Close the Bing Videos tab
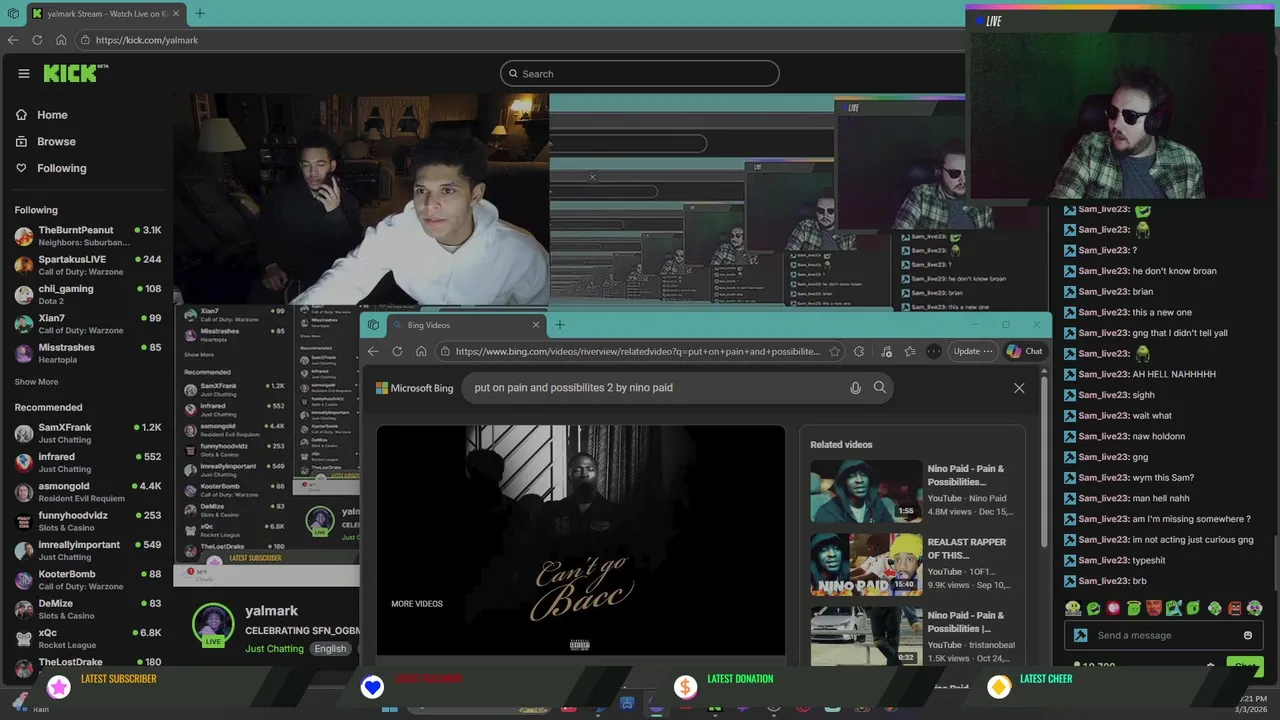This screenshot has height=720, width=1280. click(x=536, y=325)
